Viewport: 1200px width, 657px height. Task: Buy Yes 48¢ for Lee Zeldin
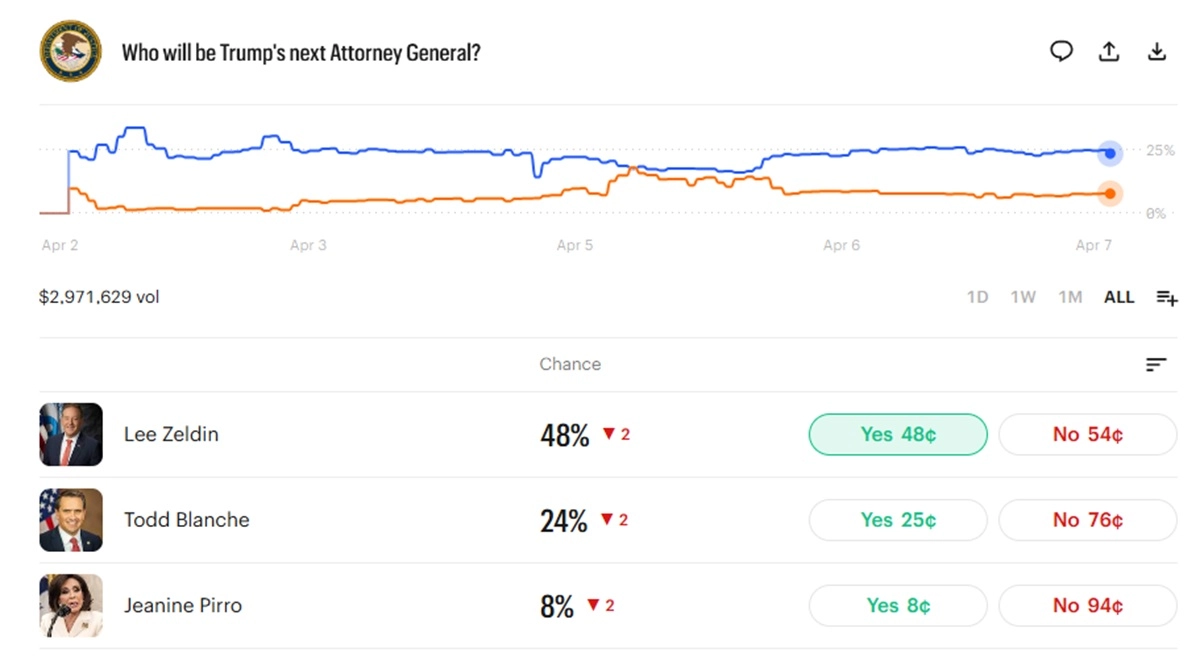tap(898, 435)
